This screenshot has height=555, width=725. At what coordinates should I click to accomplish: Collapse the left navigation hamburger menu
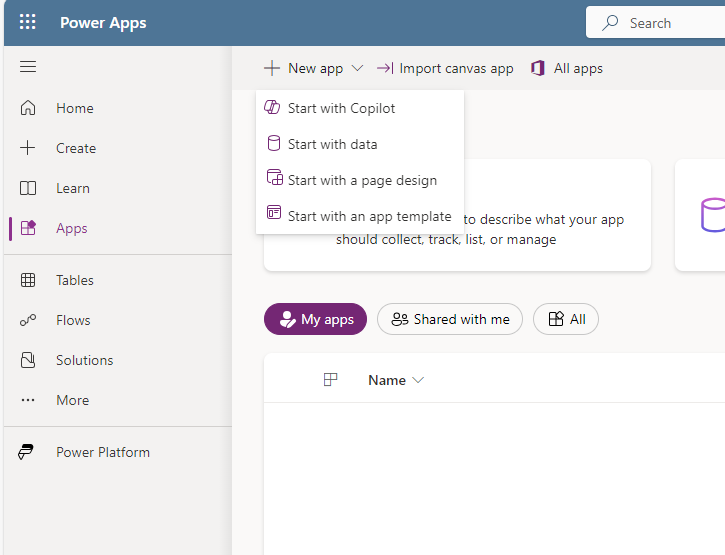pyautogui.click(x=28, y=67)
